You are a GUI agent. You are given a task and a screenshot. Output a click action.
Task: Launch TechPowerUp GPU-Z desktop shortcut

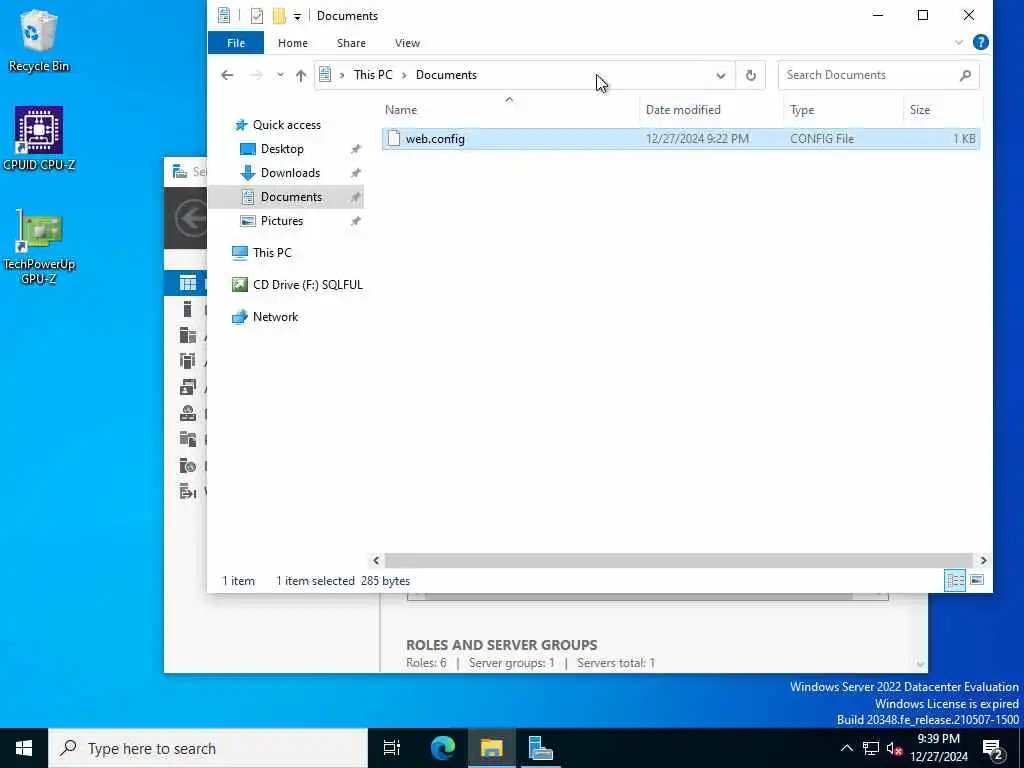[x=39, y=246]
